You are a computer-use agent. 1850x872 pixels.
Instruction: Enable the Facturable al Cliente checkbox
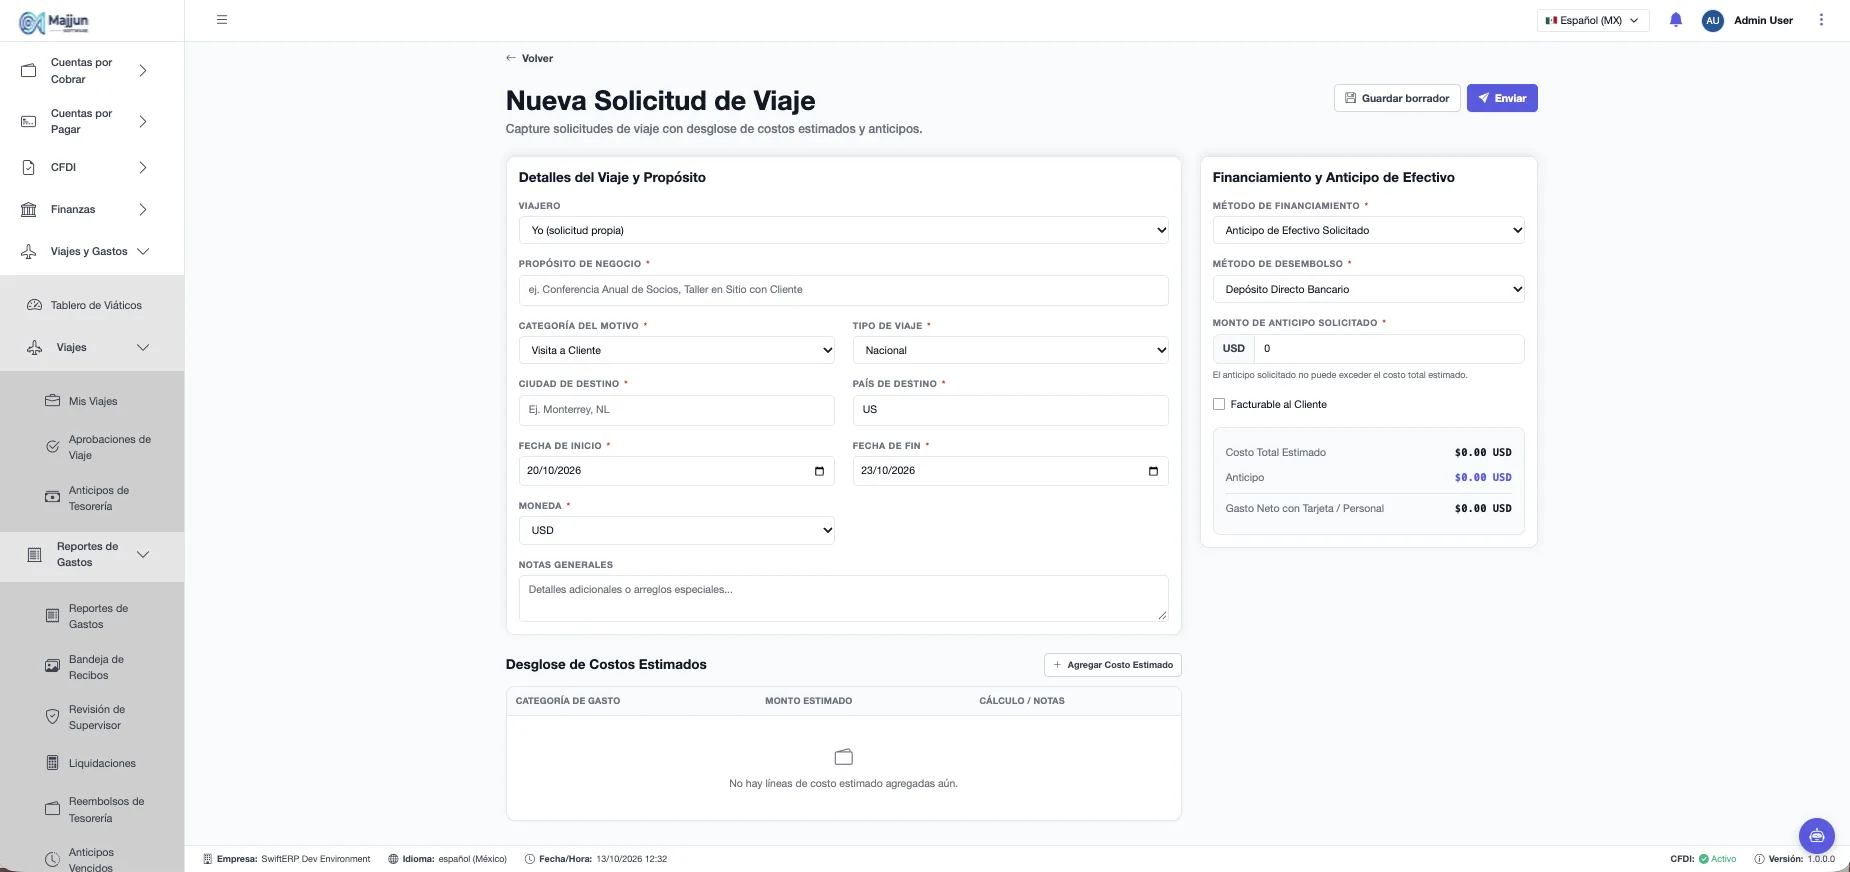pyautogui.click(x=1218, y=404)
